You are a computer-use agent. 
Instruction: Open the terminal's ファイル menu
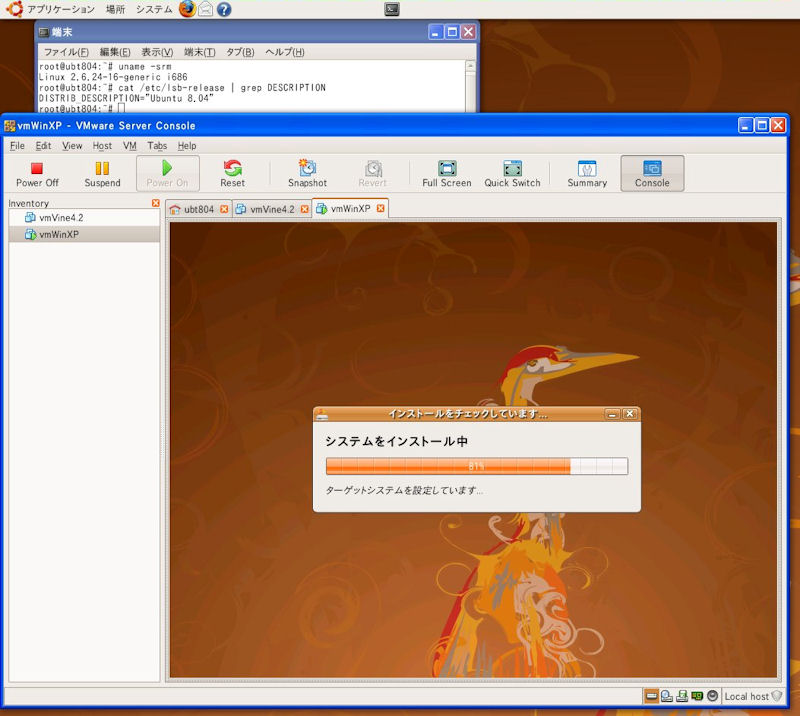coord(66,52)
